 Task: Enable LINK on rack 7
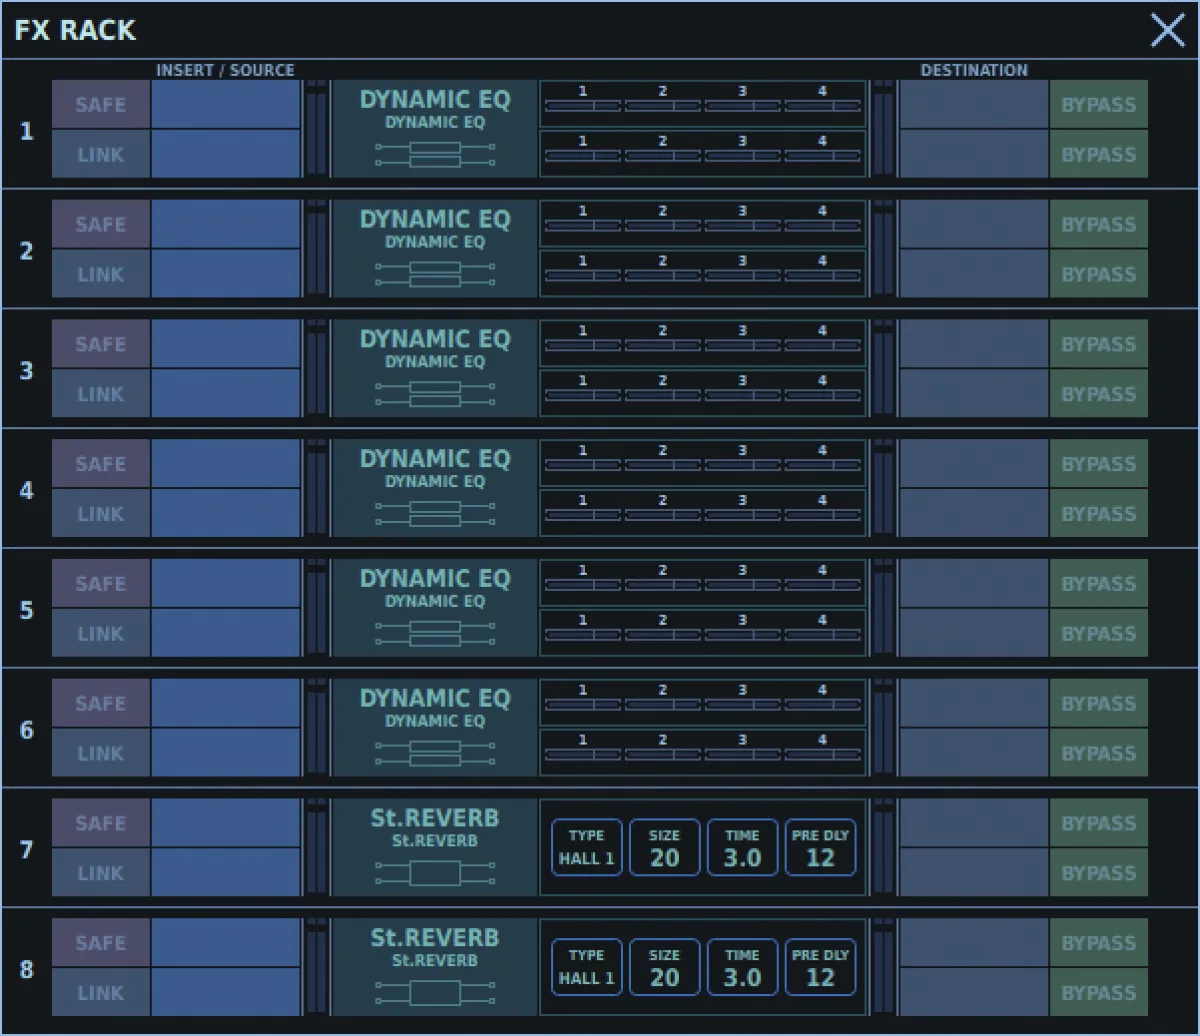pyautogui.click(x=101, y=873)
